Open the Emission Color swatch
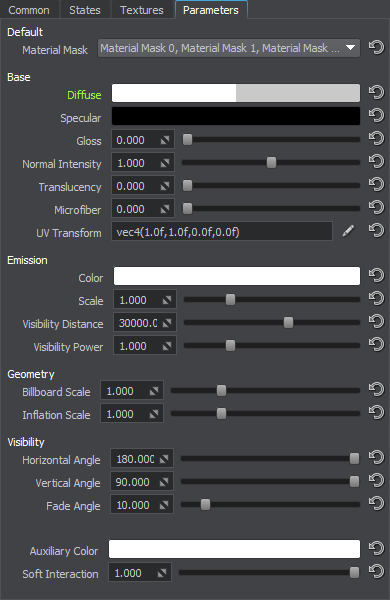This screenshot has height=600, width=390. click(x=237, y=276)
